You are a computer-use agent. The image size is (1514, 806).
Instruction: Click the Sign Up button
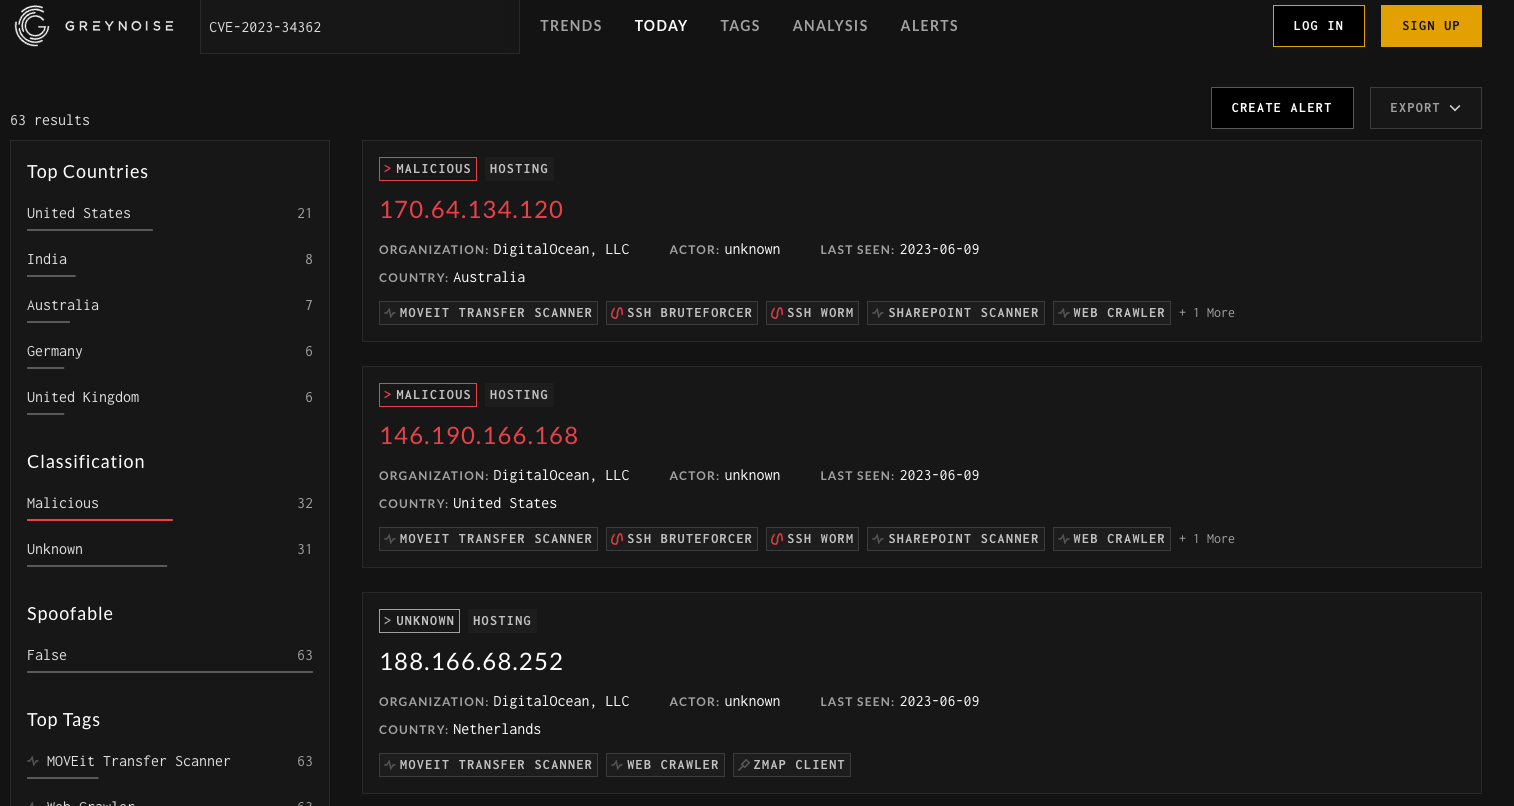tap(1431, 26)
